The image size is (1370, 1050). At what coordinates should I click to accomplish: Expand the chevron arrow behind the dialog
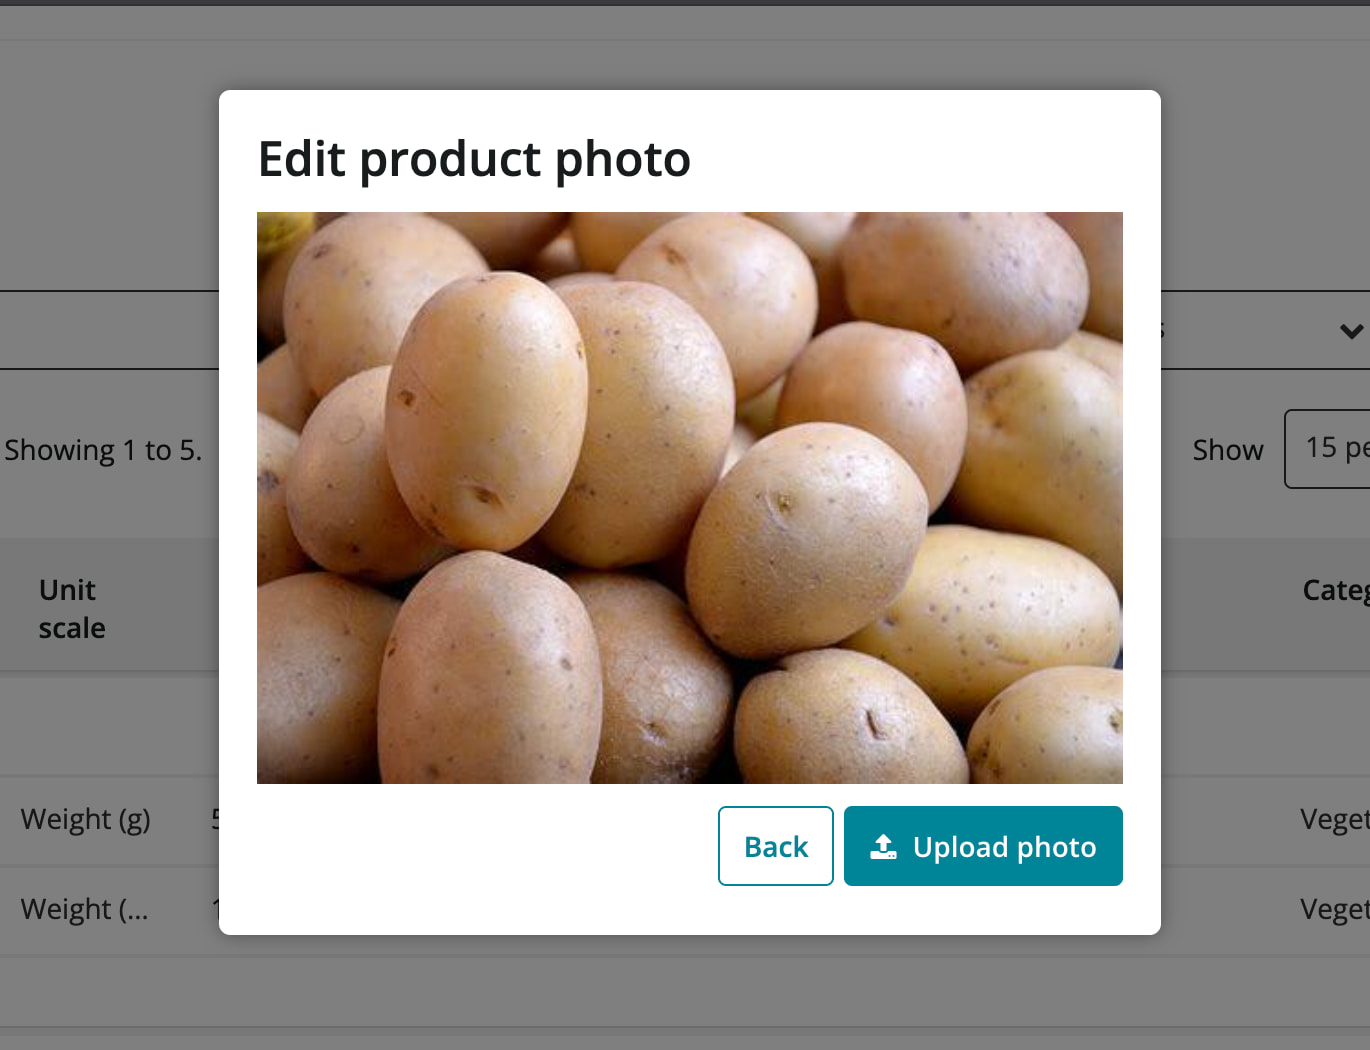[1351, 331]
